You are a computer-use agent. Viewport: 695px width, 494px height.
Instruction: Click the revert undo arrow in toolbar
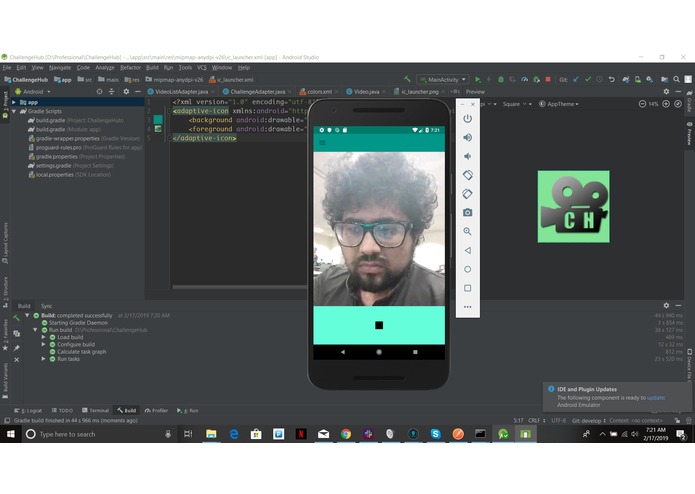(x=612, y=79)
